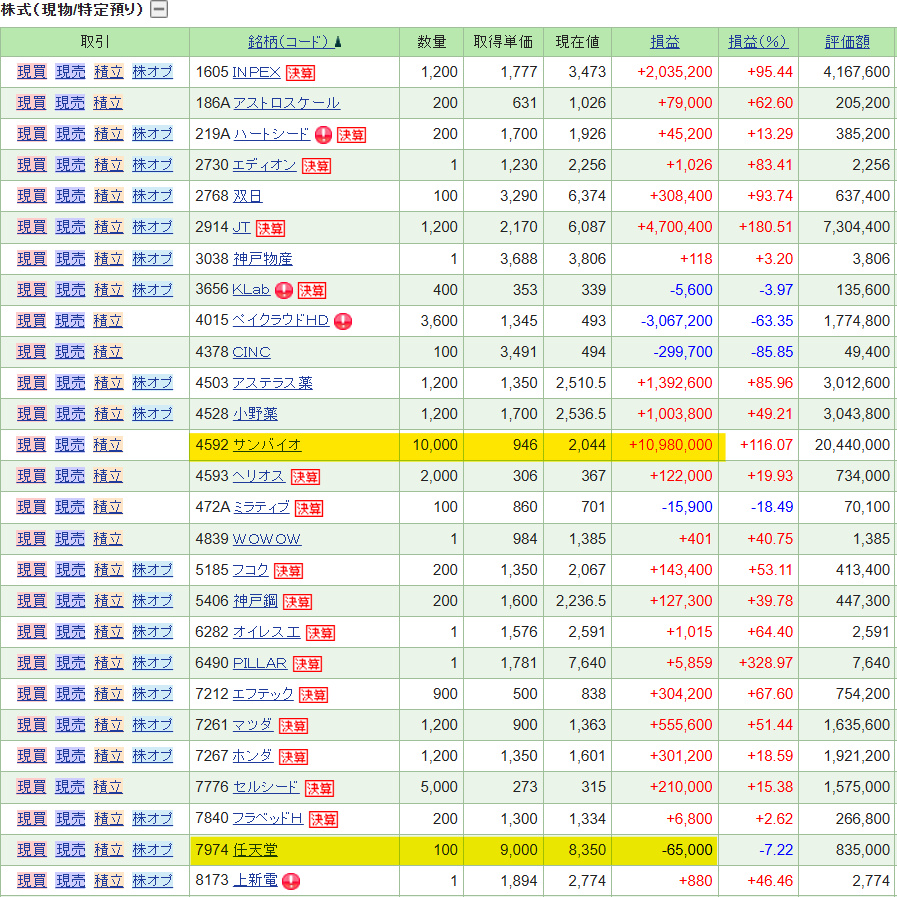Click the red alert icon beside ハートシード

coord(323,135)
